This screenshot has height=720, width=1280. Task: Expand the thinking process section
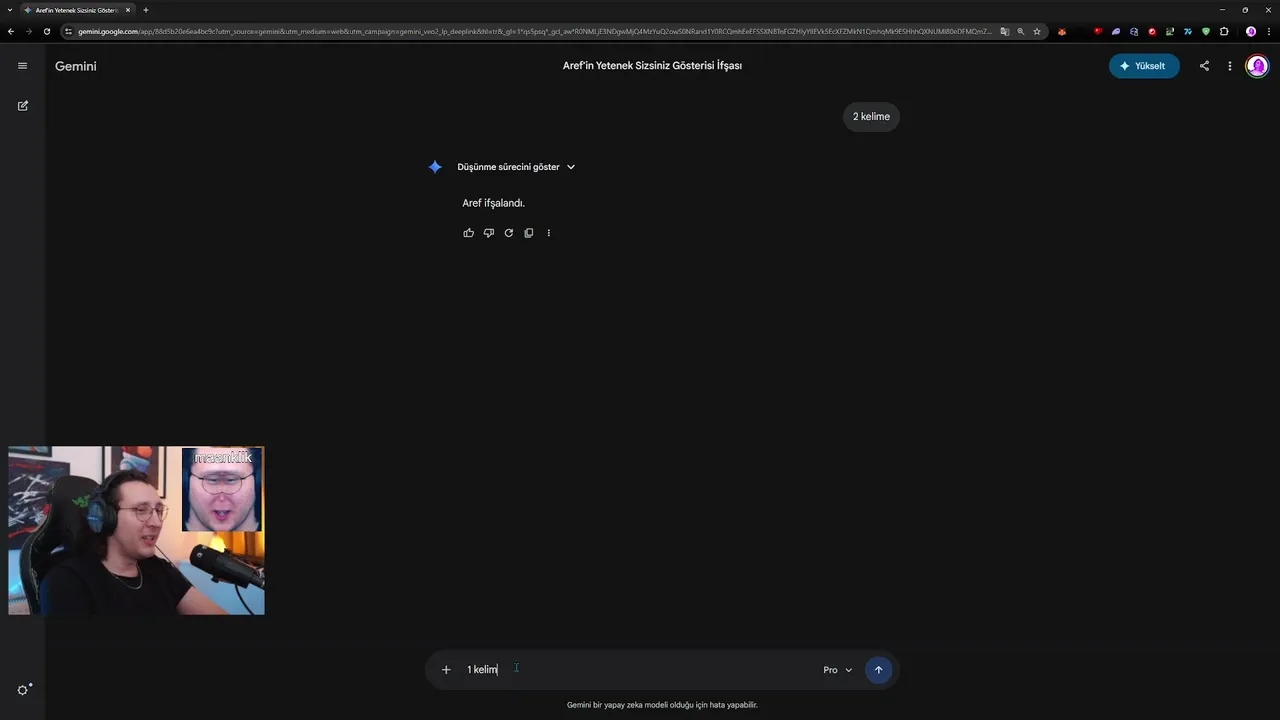click(516, 167)
